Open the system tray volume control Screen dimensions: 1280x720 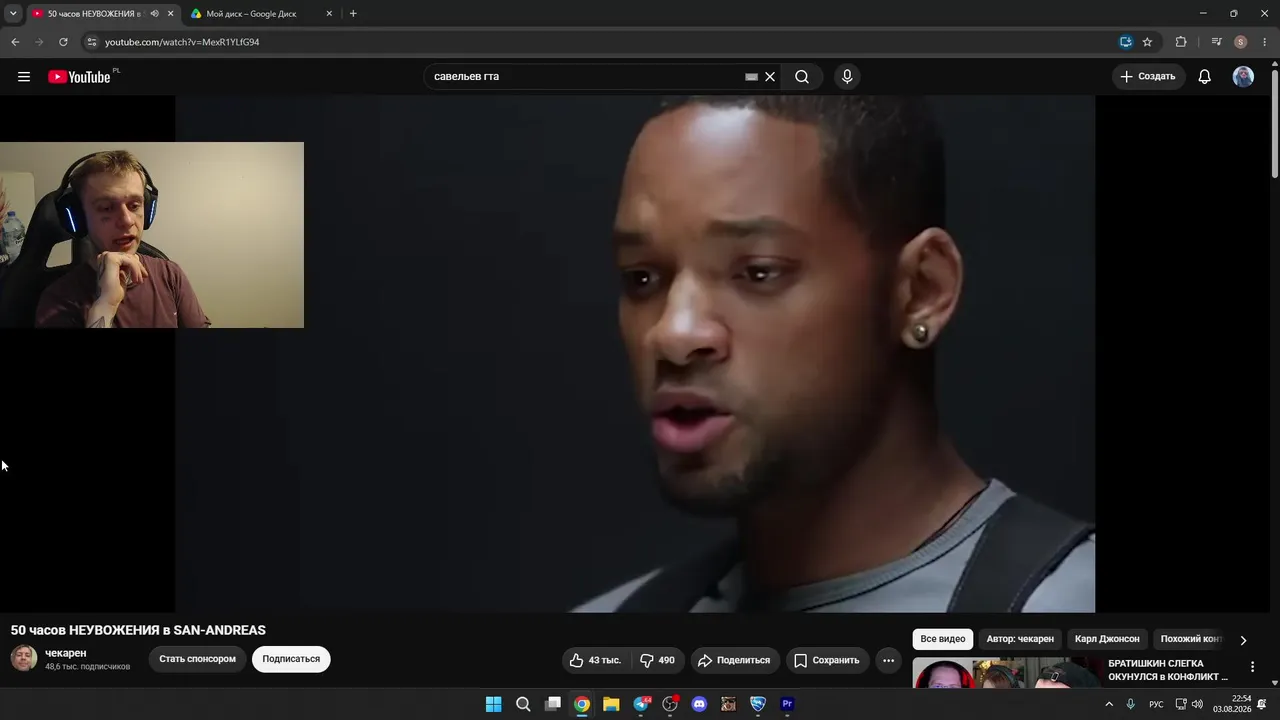1197,704
